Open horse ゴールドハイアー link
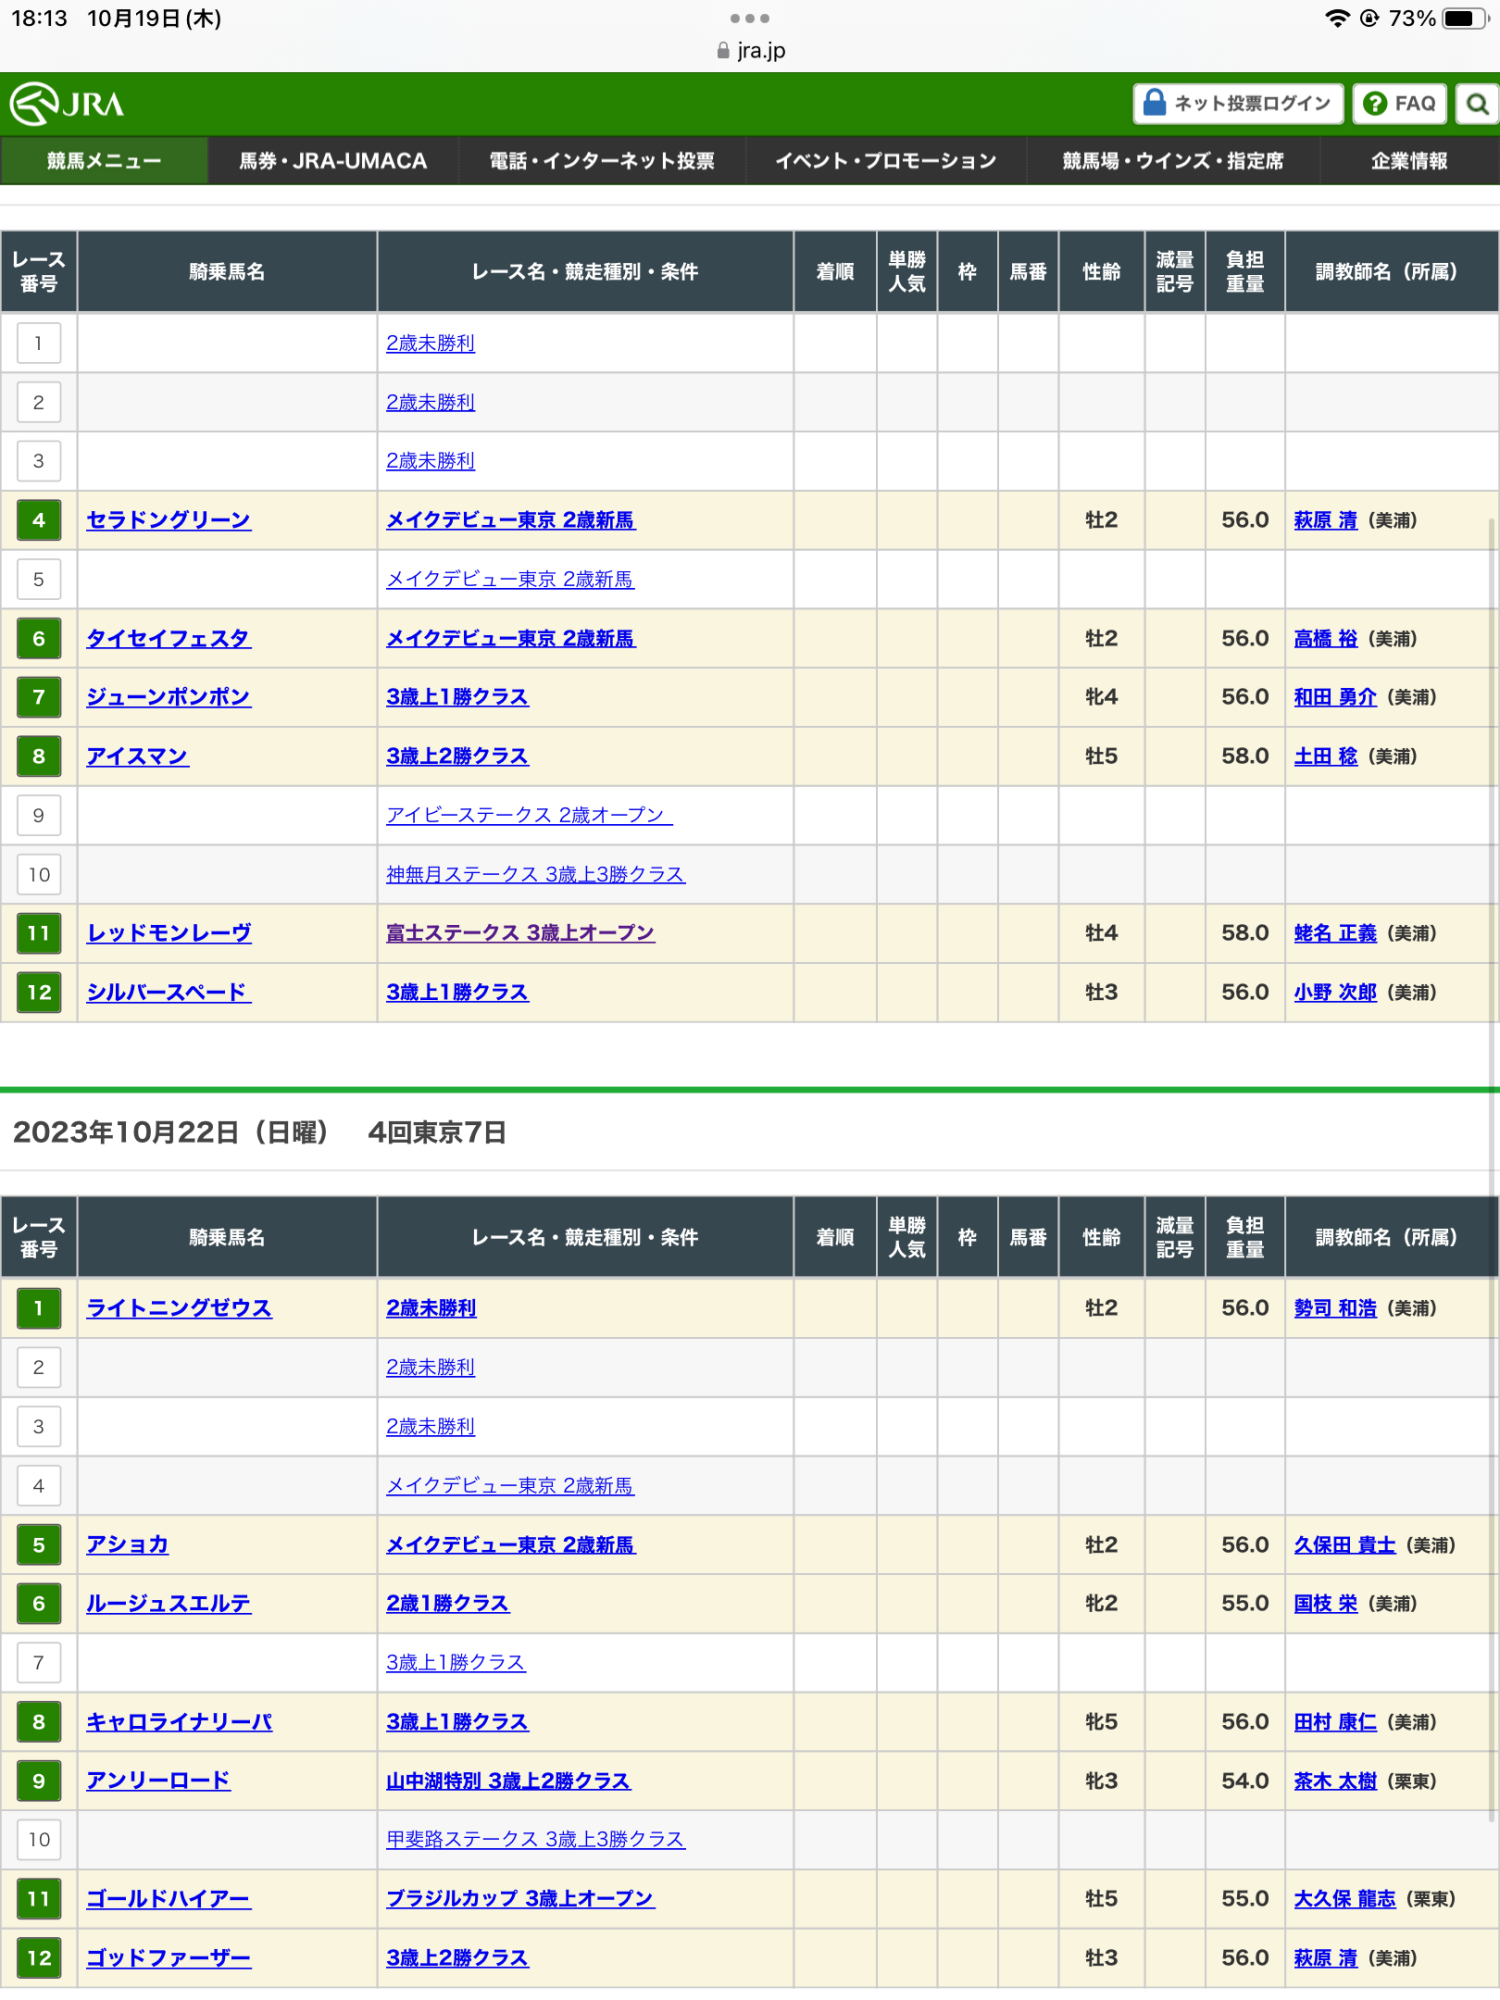Image resolution: width=1500 pixels, height=2000 pixels. 169,1898
